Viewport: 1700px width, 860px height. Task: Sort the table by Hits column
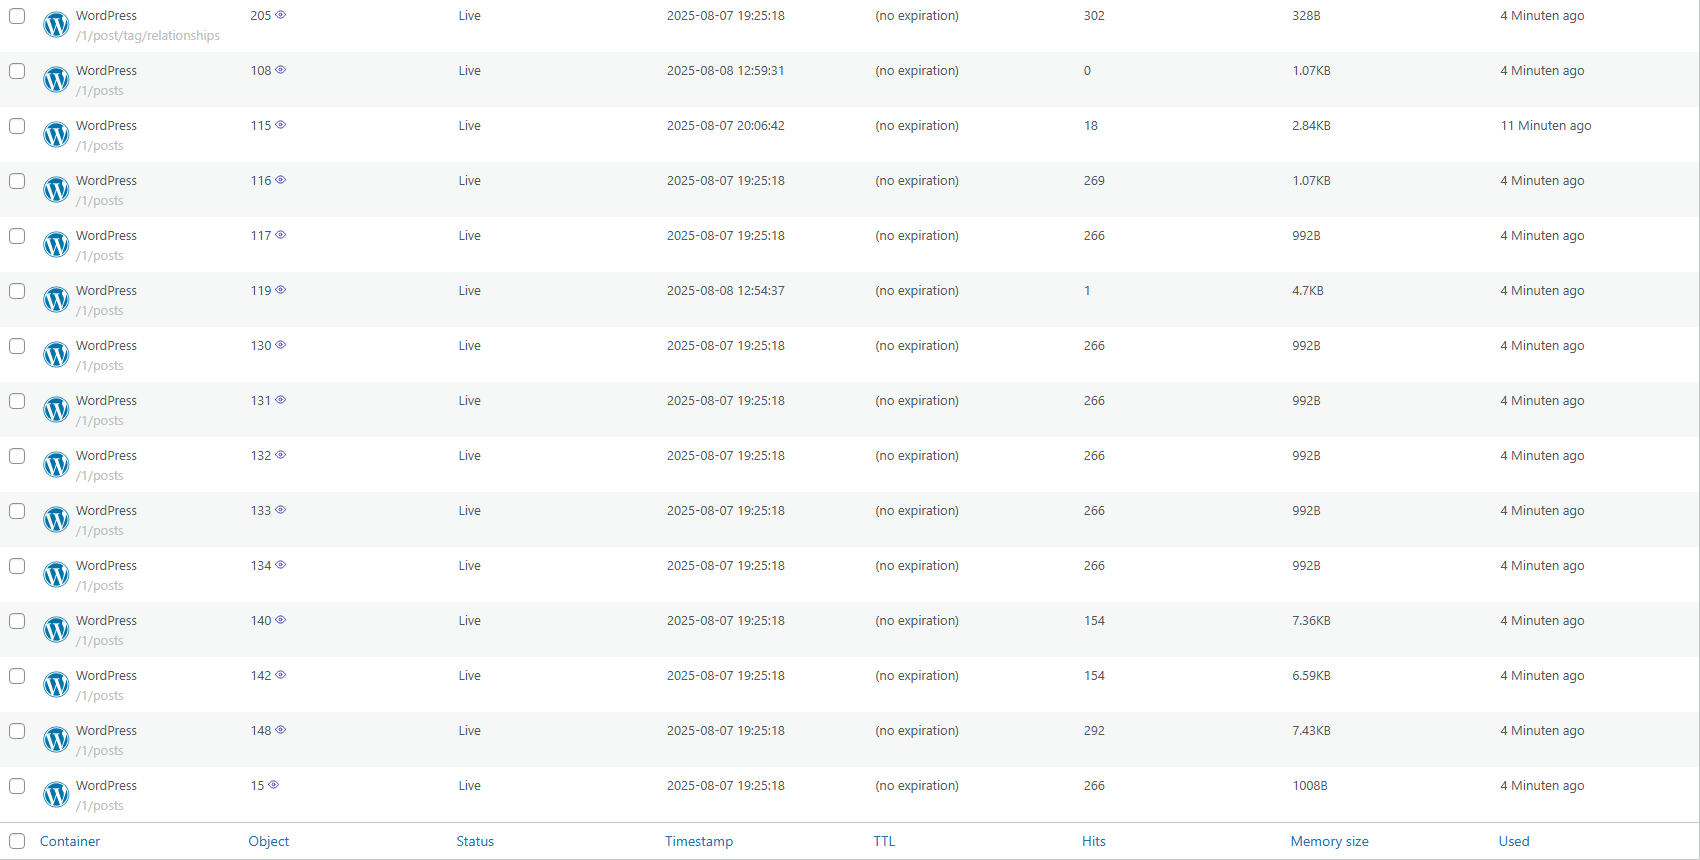pos(1093,841)
